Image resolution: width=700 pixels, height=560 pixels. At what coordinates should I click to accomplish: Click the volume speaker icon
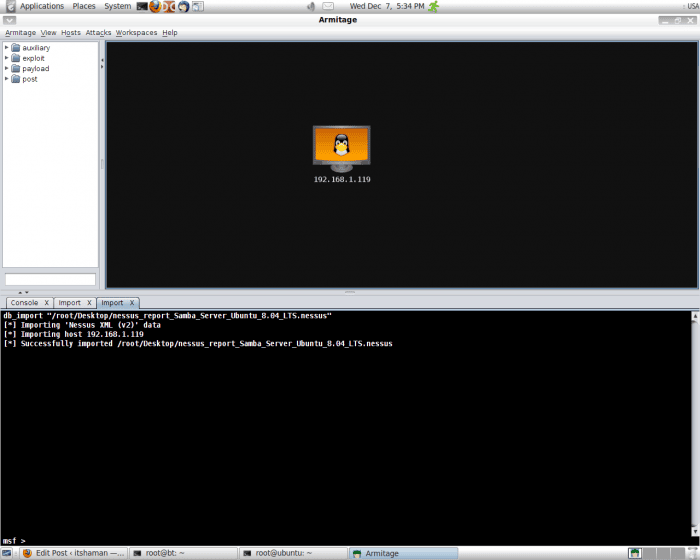(x=311, y=6)
